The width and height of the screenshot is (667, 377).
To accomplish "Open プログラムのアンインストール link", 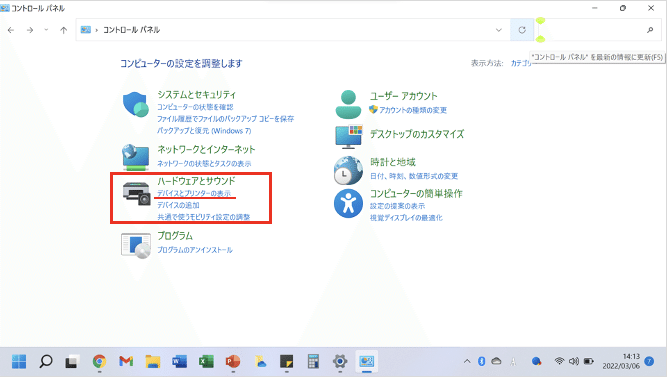I will pos(195,250).
